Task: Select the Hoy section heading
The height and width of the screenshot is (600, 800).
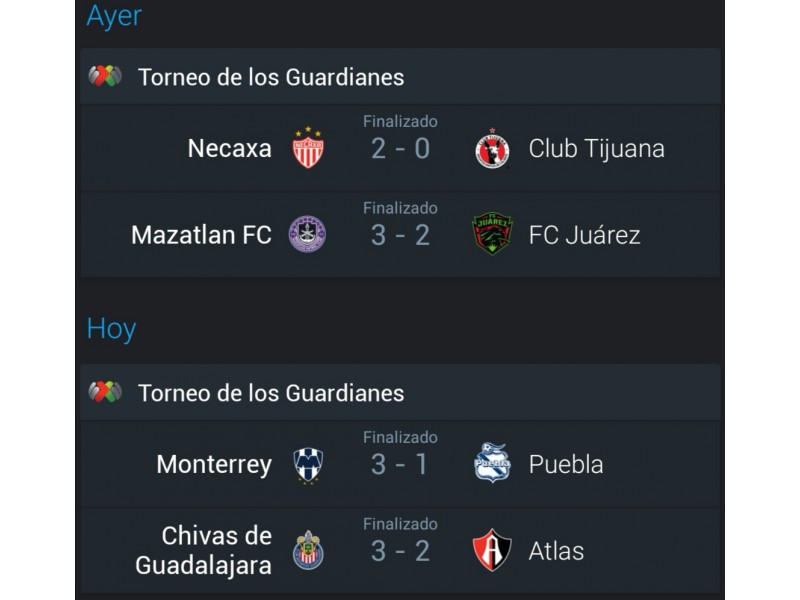Action: point(111,329)
